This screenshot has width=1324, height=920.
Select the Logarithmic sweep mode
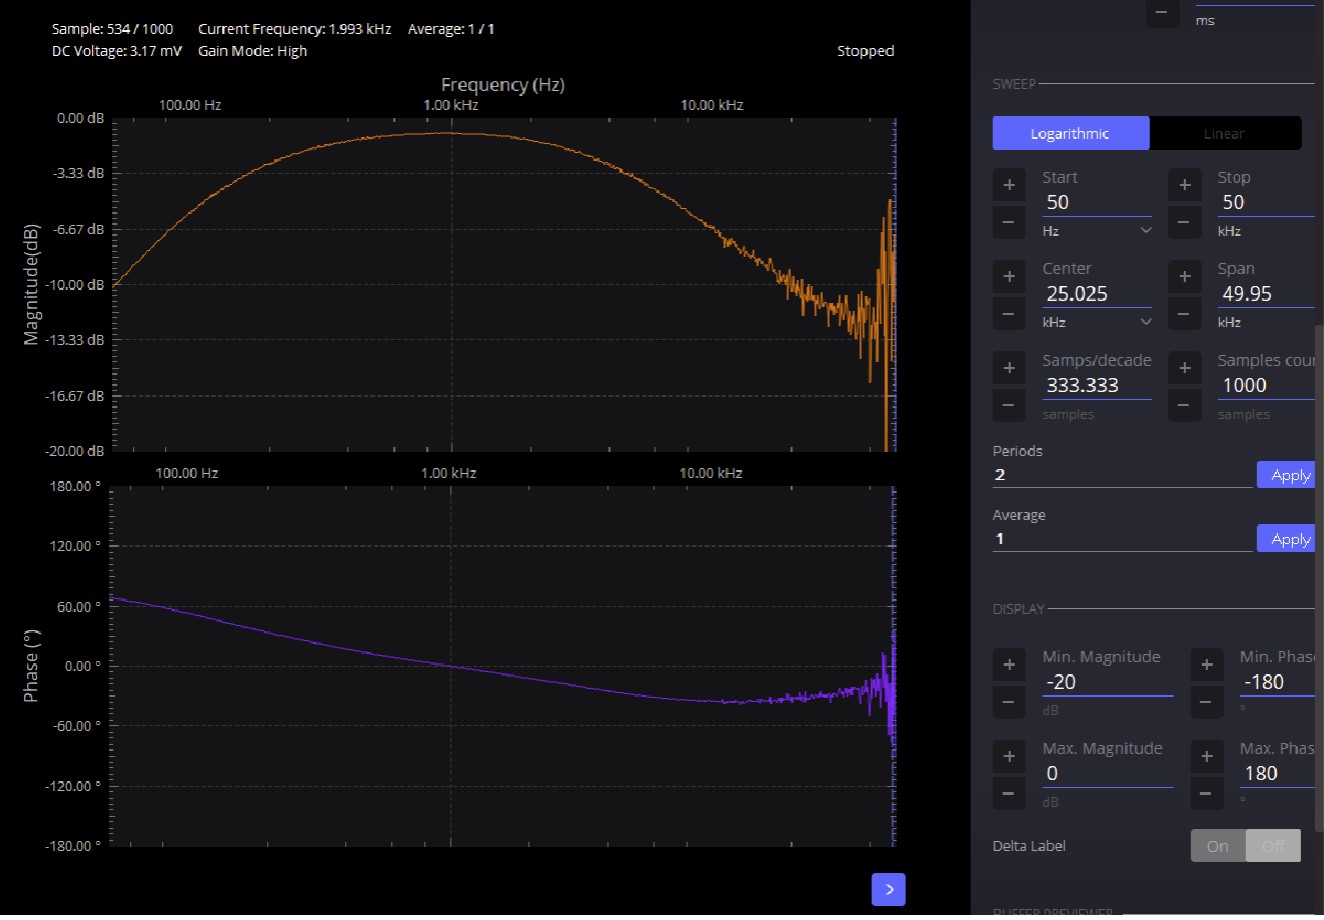[1070, 133]
